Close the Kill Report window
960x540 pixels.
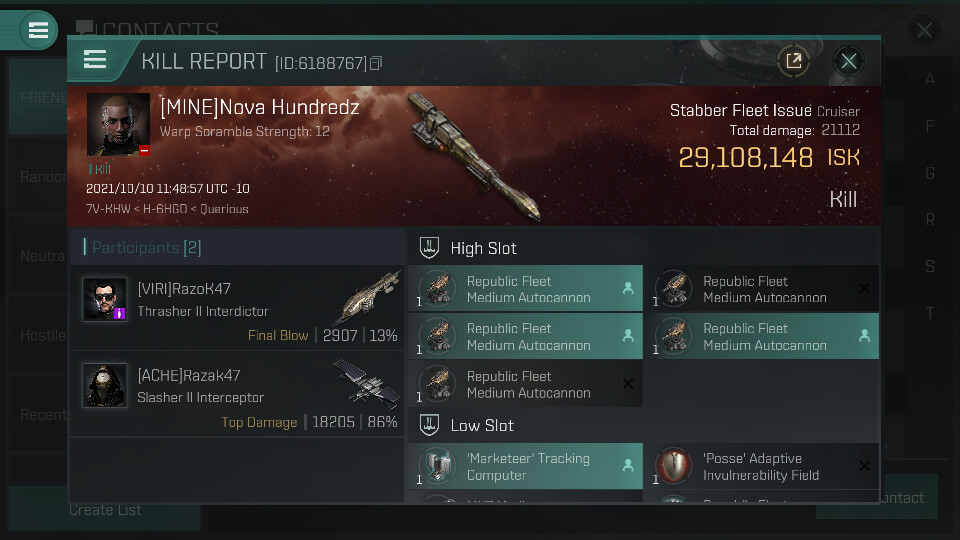tap(849, 61)
